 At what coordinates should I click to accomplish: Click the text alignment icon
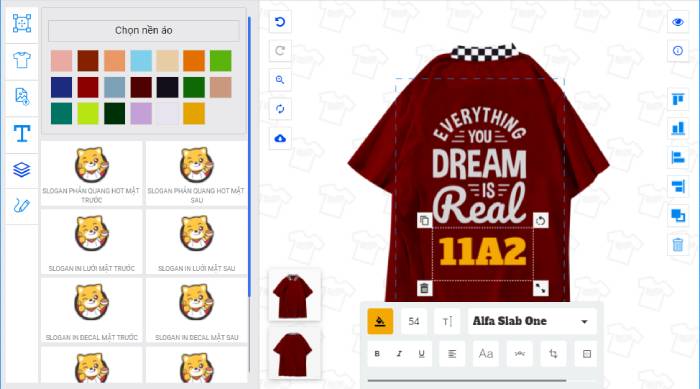(452, 354)
